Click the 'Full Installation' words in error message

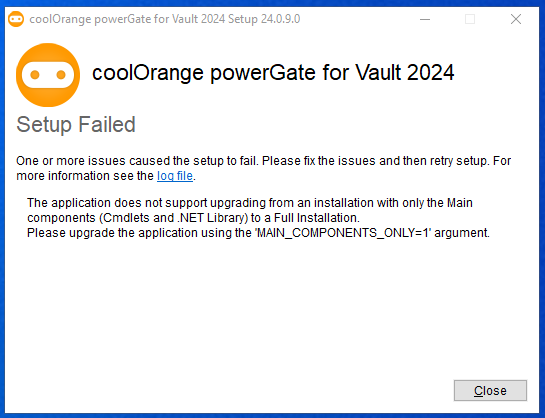coord(316,218)
